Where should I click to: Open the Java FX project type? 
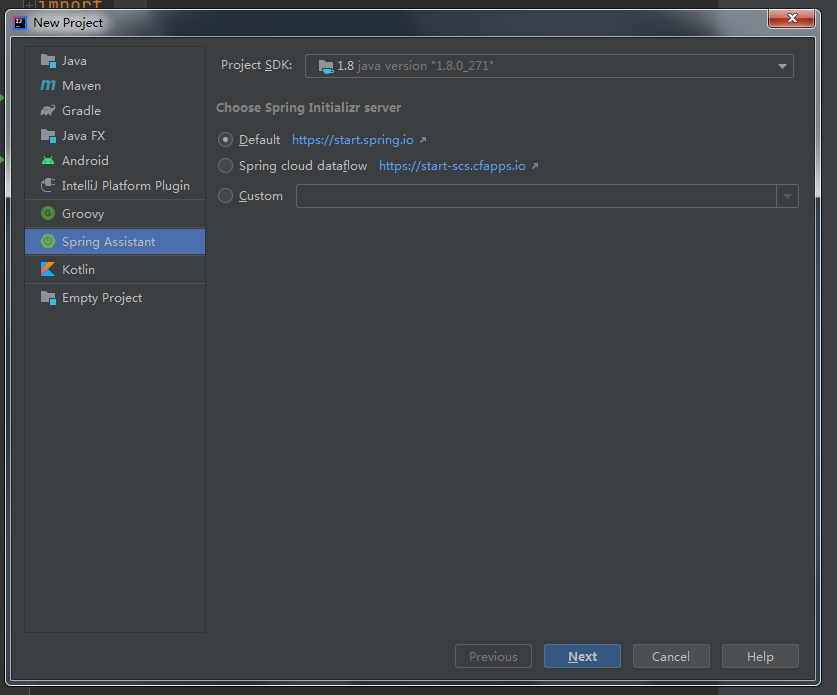(47, 135)
